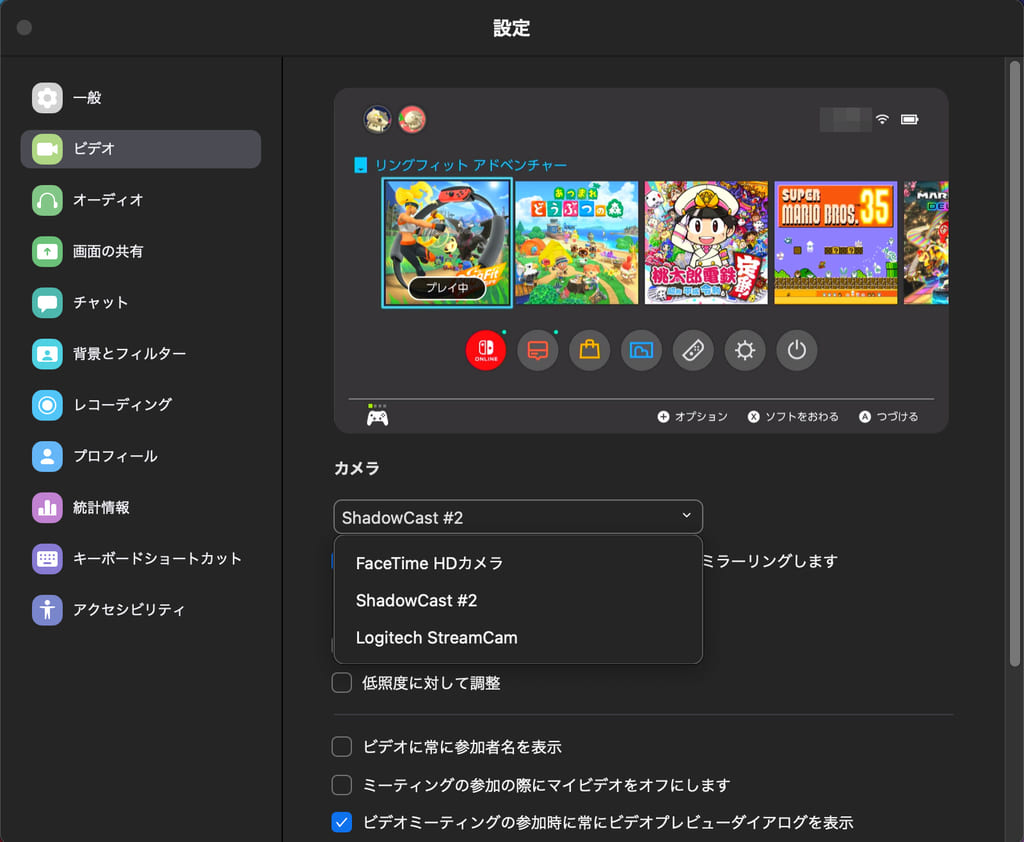Click ソフトをおわる in preview footer
Image resolution: width=1024 pixels, height=842 pixels.
(793, 417)
